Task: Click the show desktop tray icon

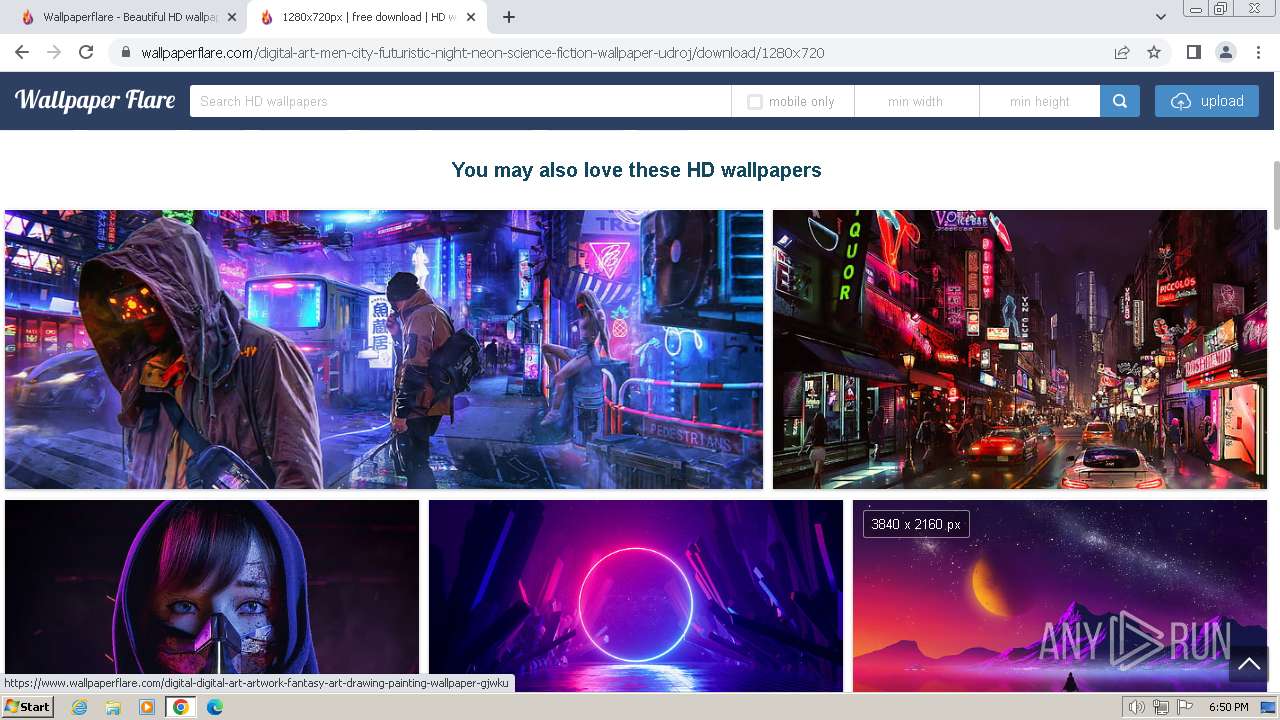Action: coord(1268,707)
